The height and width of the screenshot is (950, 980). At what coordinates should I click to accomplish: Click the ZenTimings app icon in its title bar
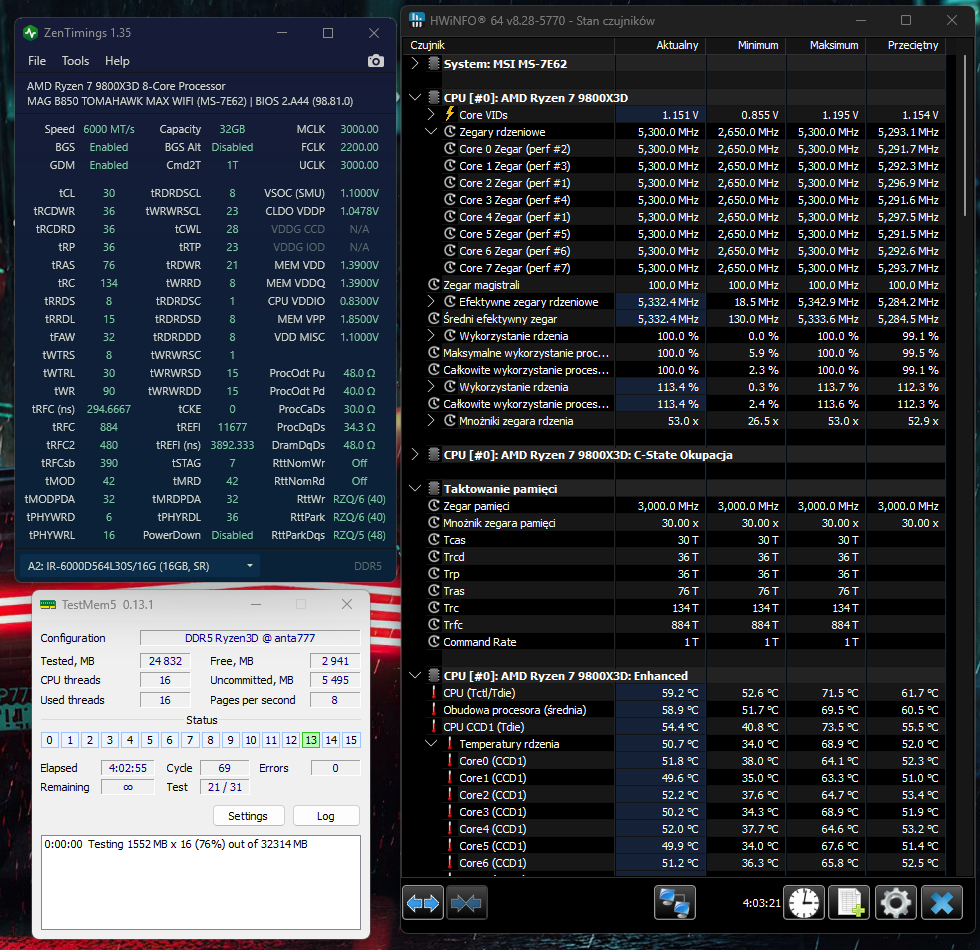point(30,32)
